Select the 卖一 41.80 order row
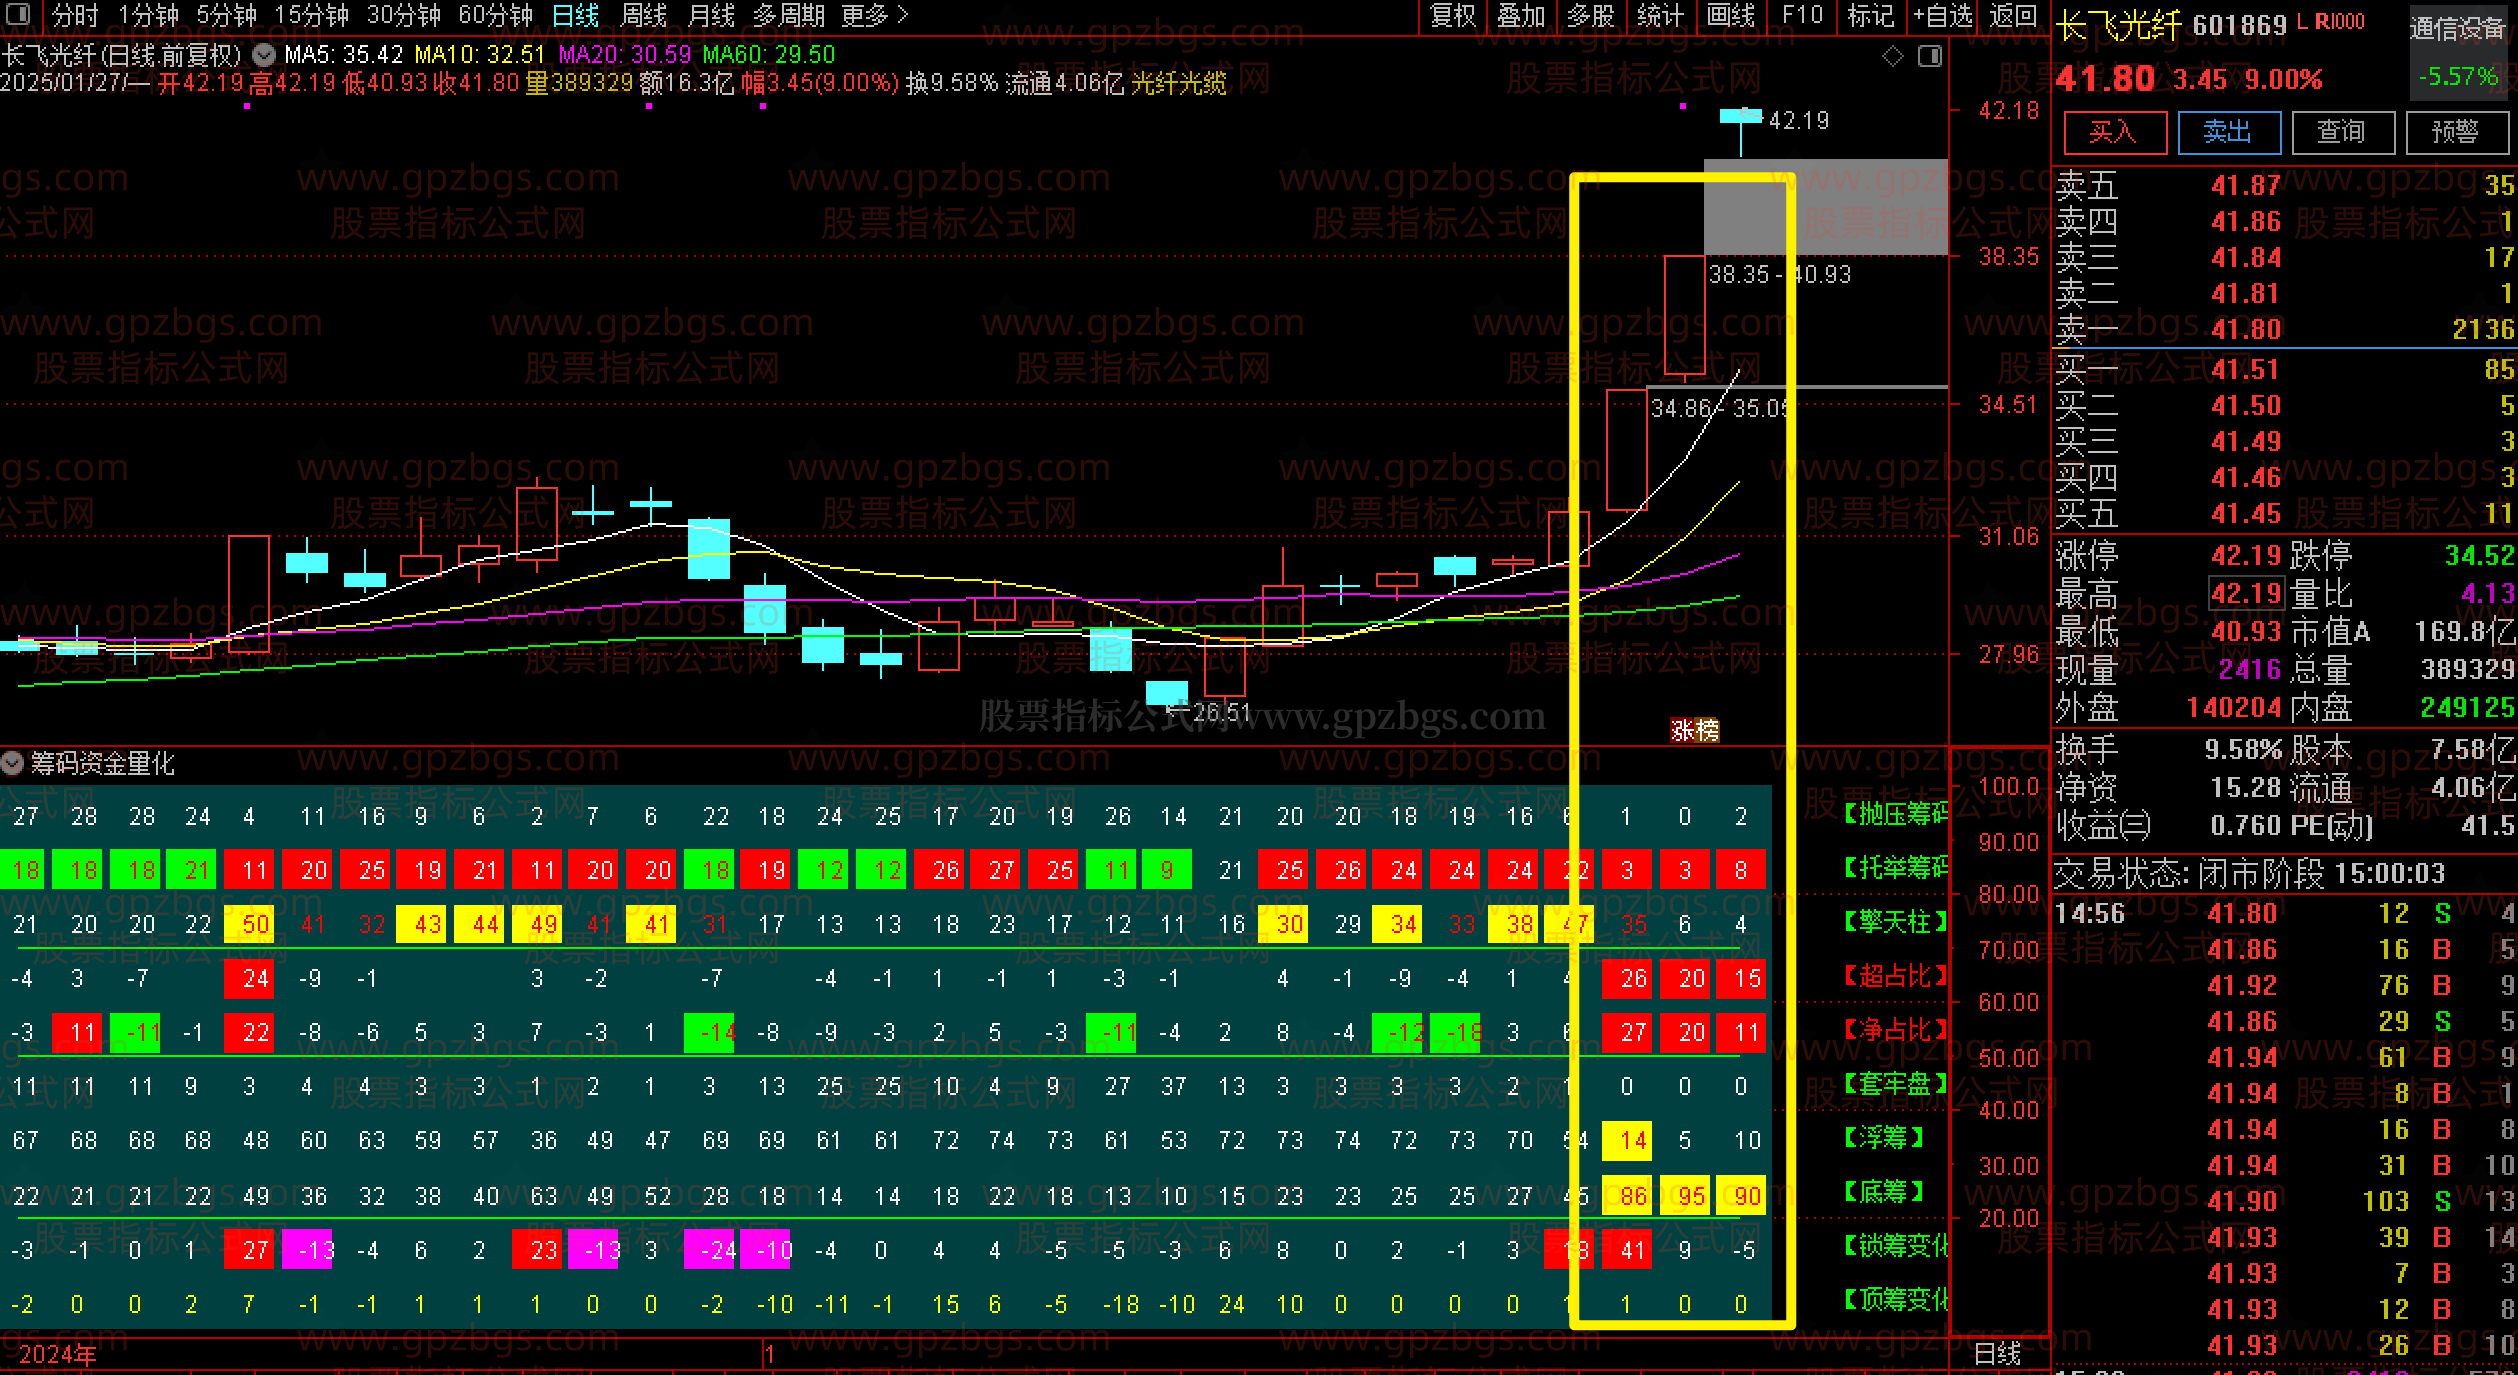 coord(2285,329)
